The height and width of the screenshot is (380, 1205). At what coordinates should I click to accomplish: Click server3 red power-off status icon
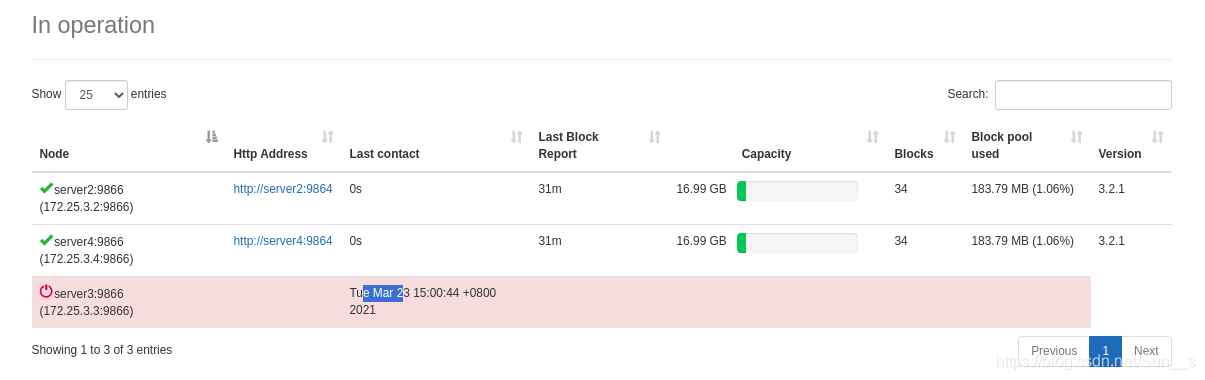46,291
